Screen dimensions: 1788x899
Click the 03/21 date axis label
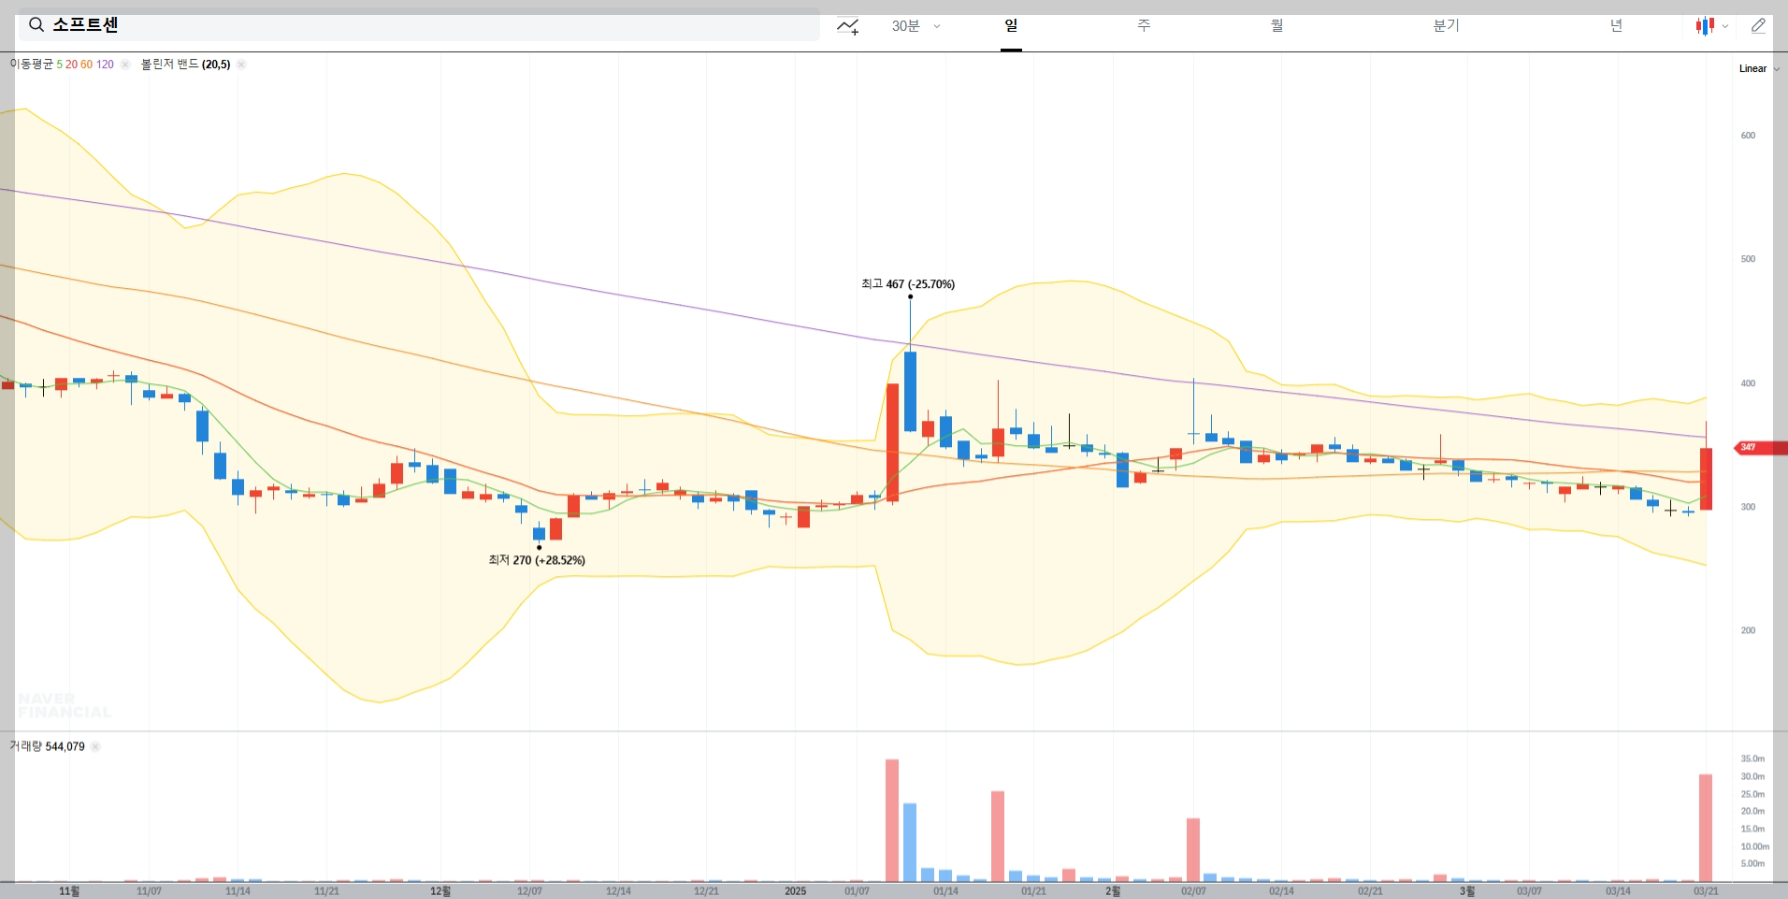(1705, 891)
